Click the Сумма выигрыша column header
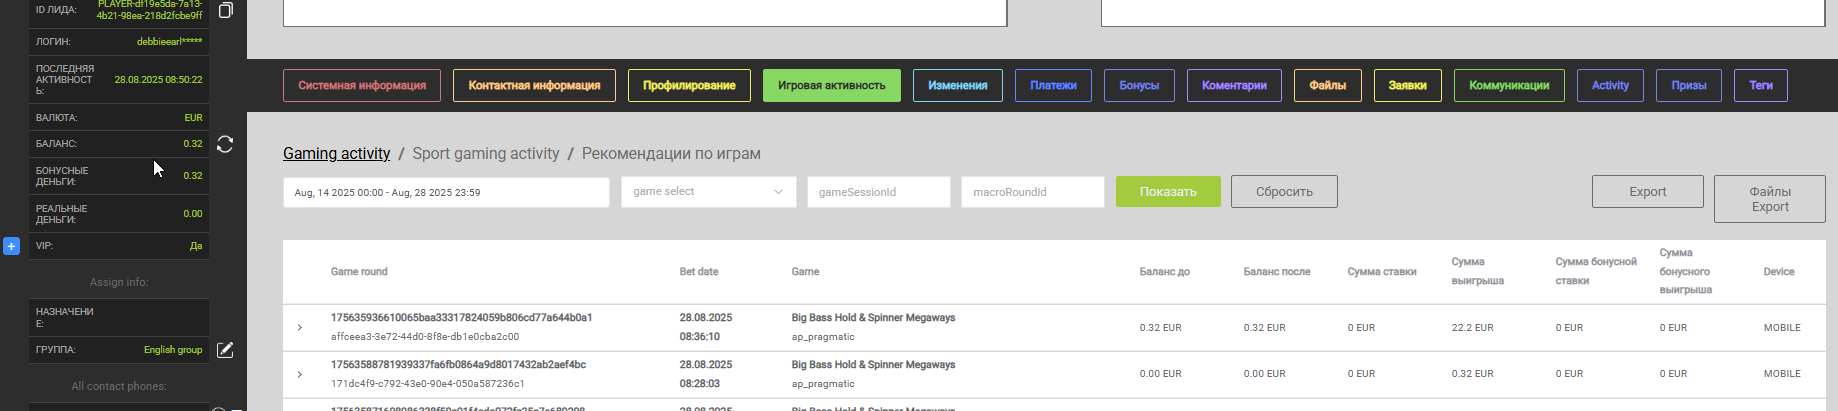 [x=1478, y=271]
